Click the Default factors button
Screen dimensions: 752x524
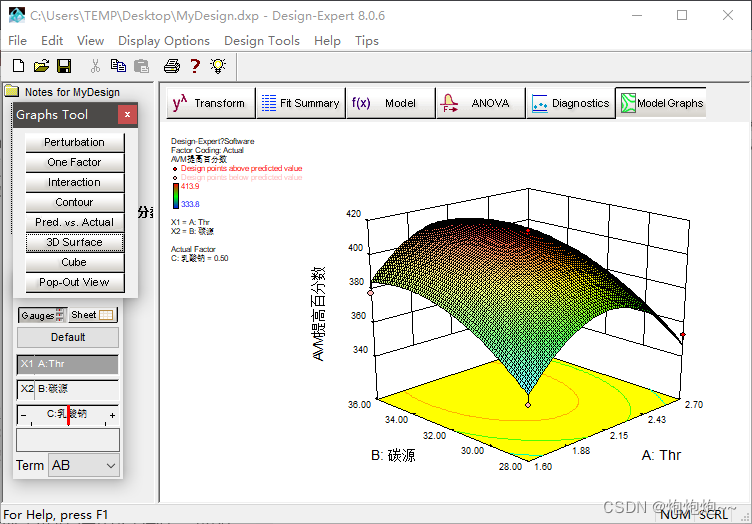pyautogui.click(x=68, y=338)
